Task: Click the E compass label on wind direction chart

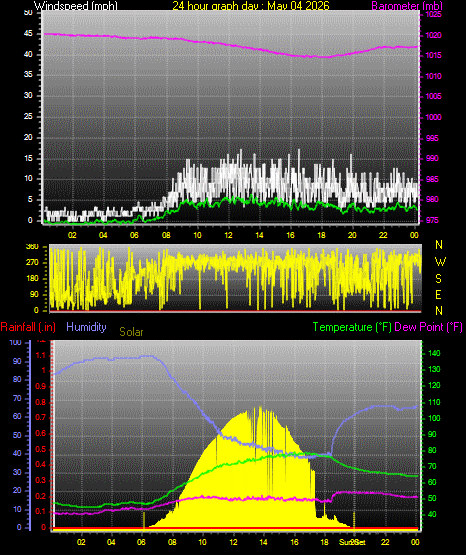Action: (x=438, y=294)
